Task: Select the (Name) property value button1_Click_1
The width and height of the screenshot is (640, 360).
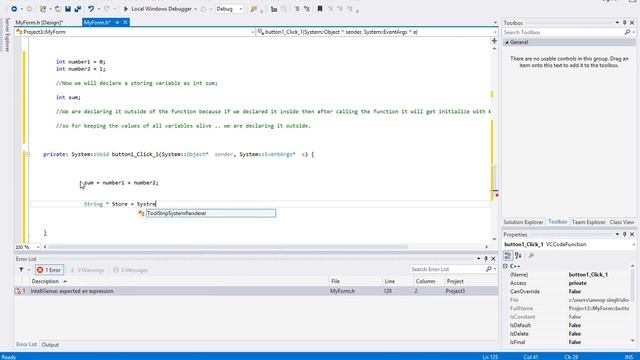Action: click(588, 275)
